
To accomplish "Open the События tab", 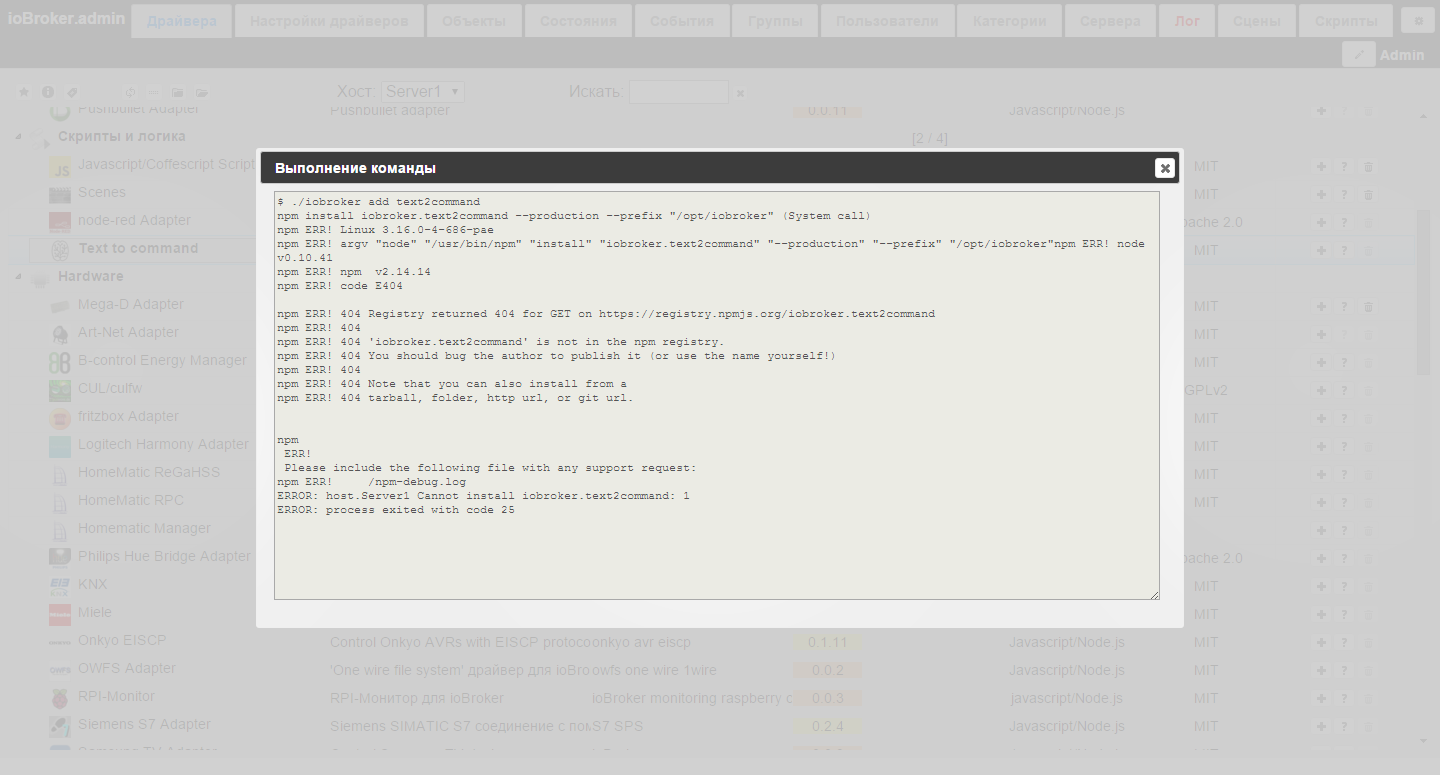I will [681, 20].
